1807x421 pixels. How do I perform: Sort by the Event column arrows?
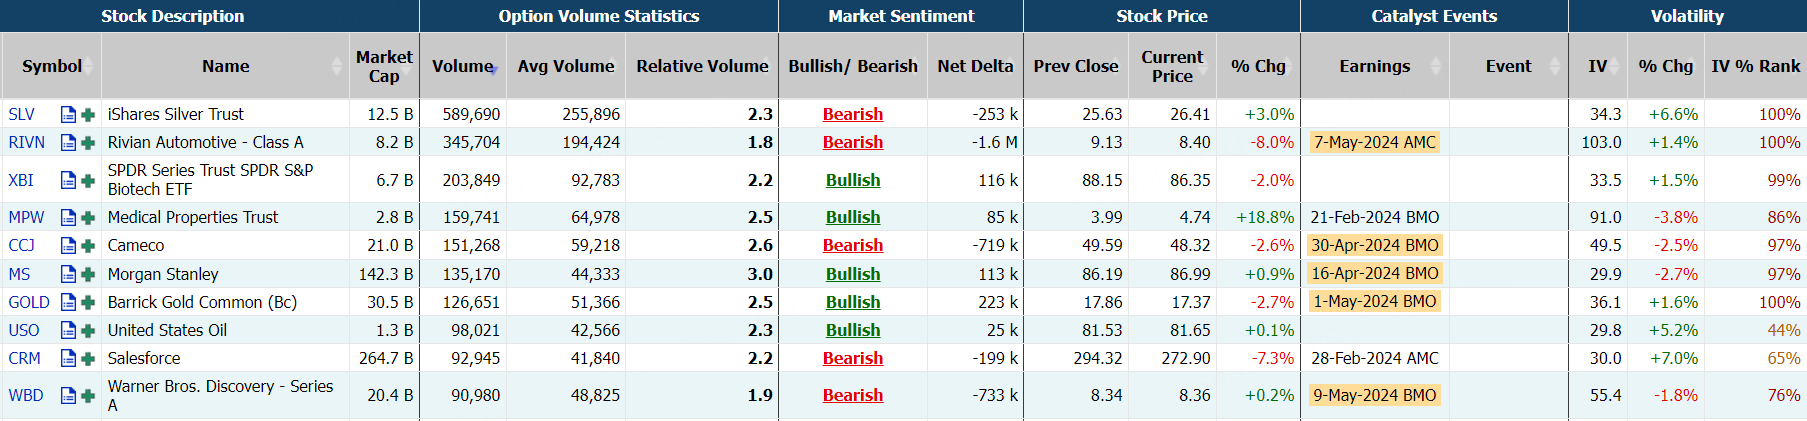[x=1554, y=66]
